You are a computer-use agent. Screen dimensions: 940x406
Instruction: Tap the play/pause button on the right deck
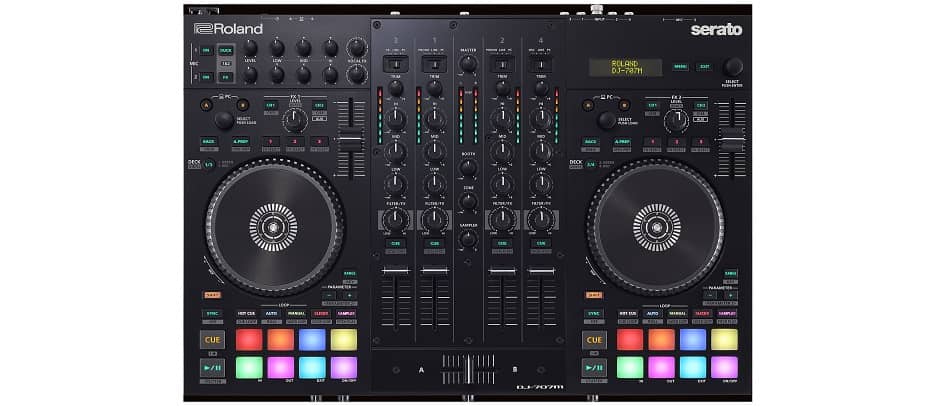coord(594,368)
